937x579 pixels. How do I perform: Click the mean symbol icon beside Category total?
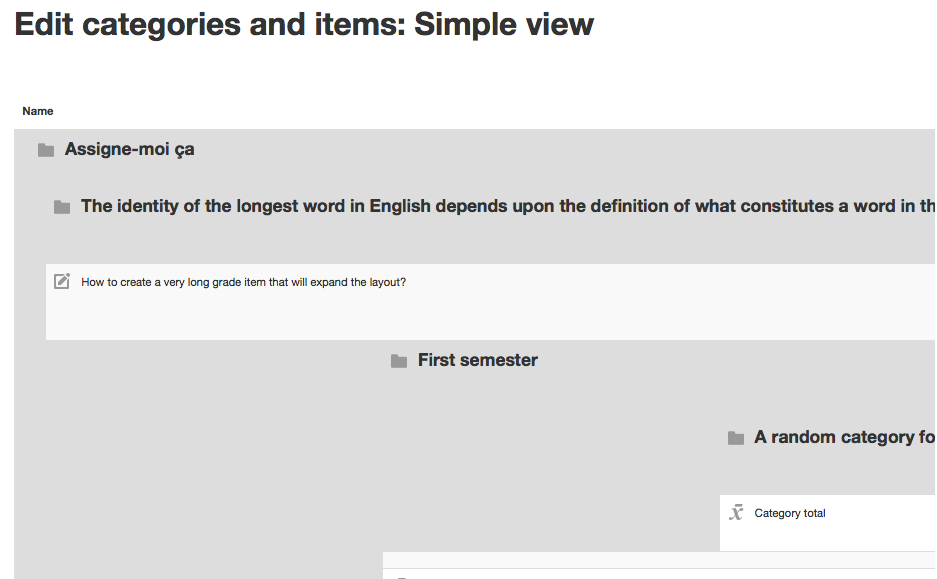pyautogui.click(x=736, y=513)
